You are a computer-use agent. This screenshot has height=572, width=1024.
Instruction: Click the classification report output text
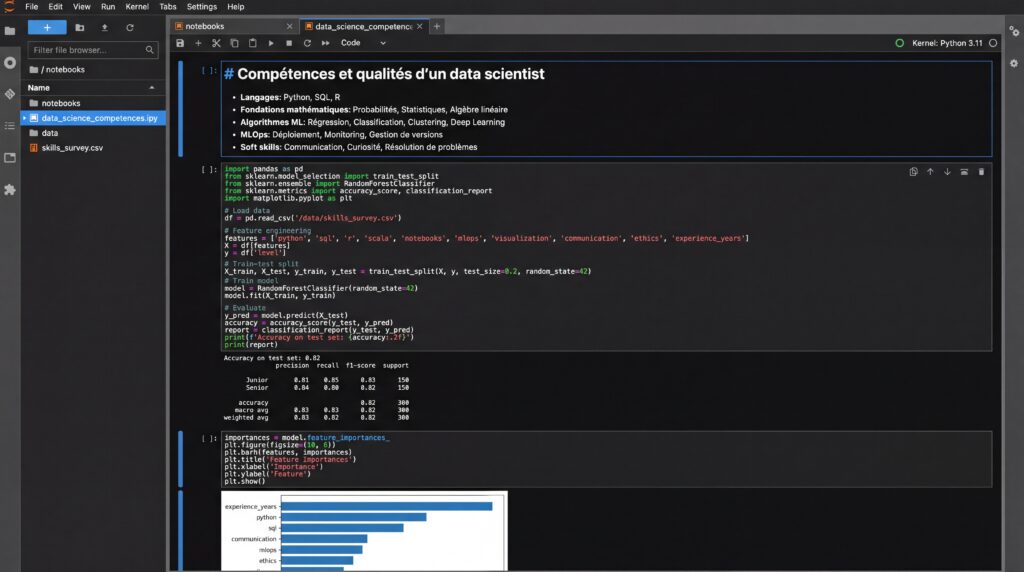(x=316, y=388)
